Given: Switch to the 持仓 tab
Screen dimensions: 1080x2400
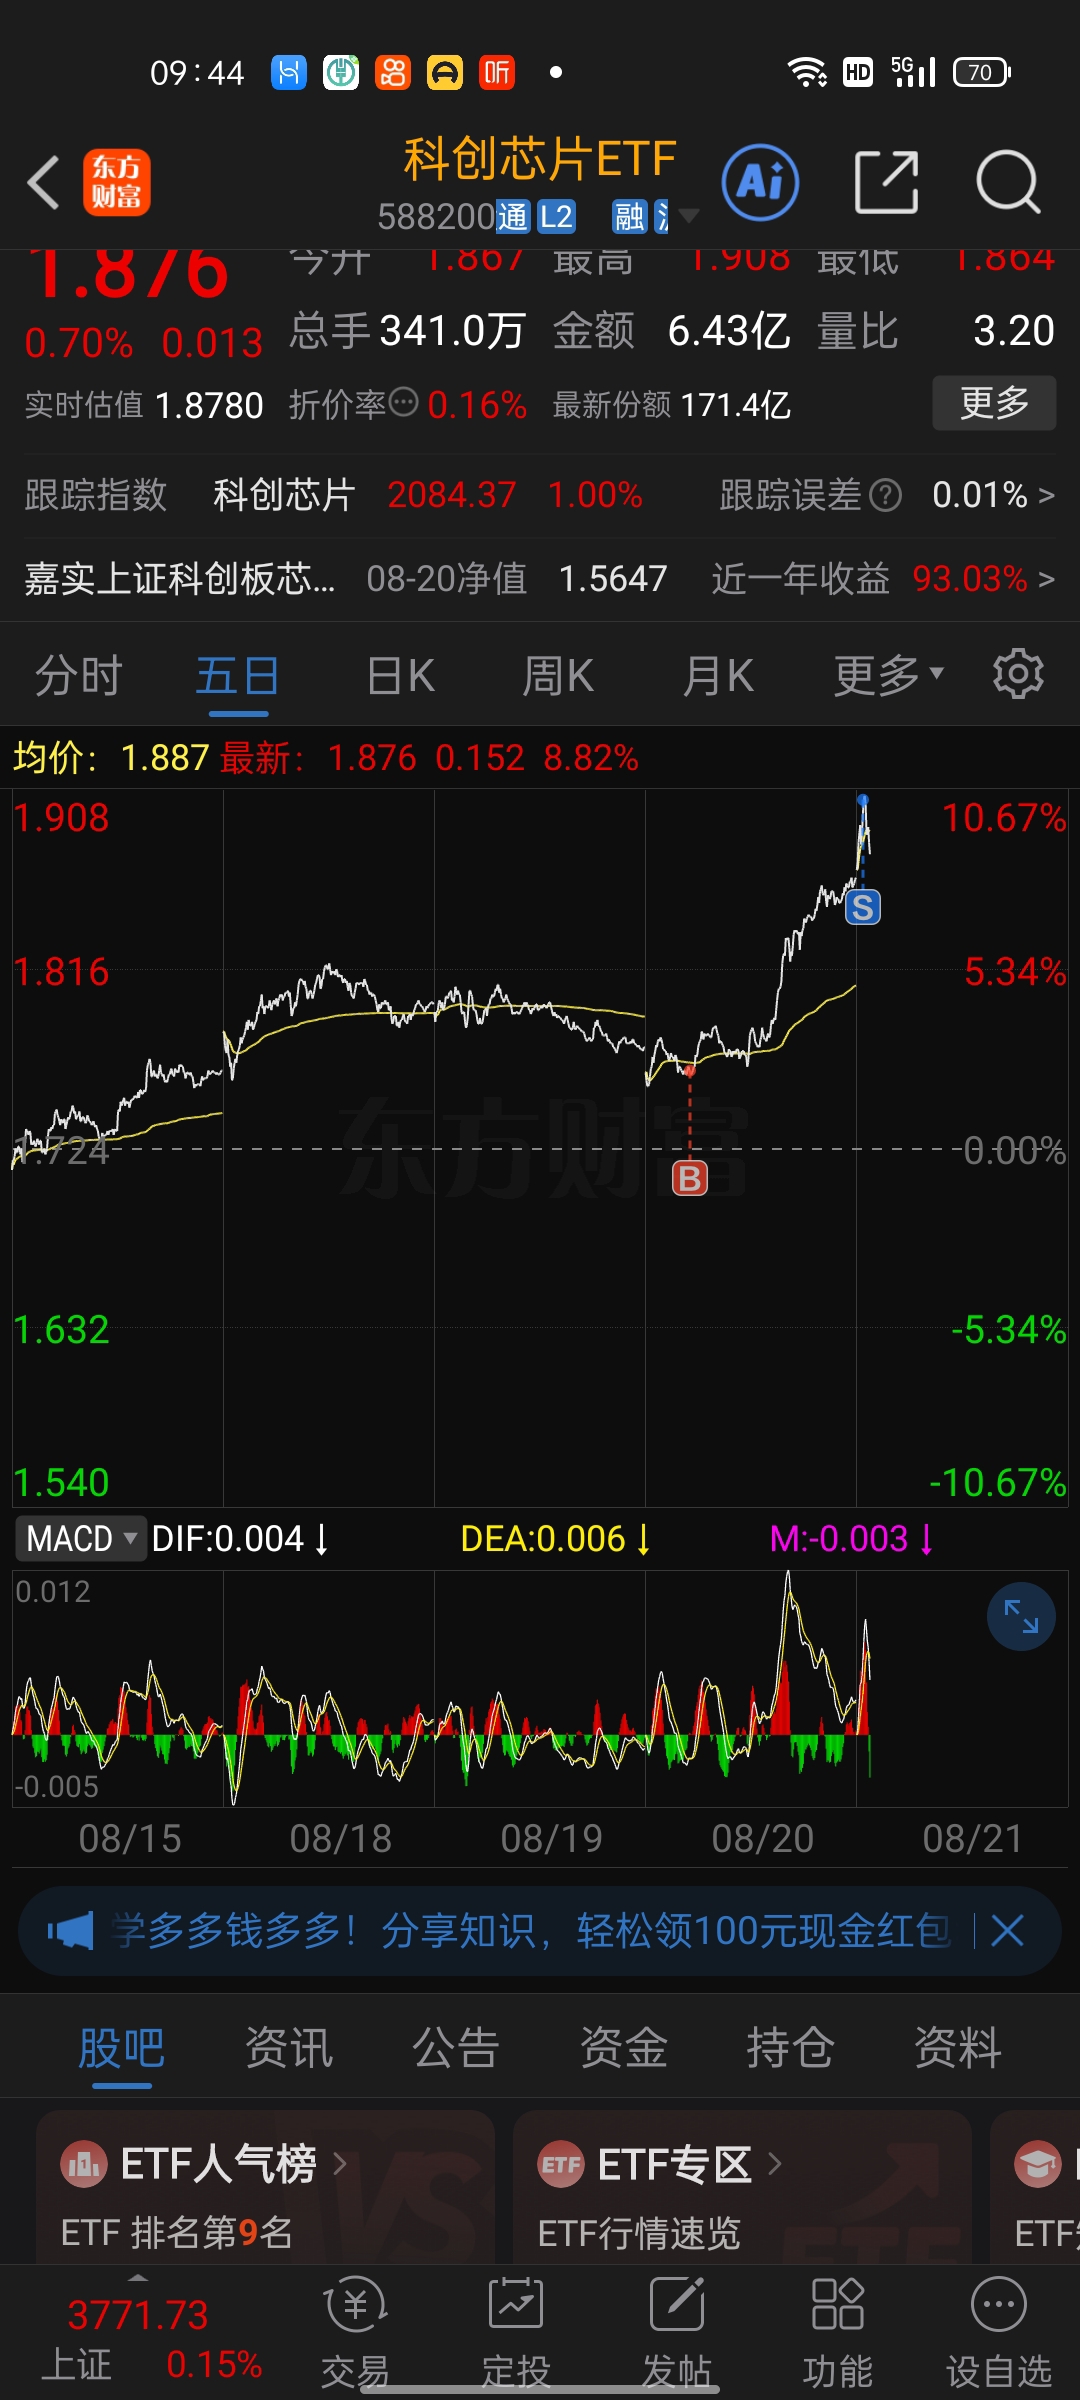Looking at the screenshot, I should [790, 2047].
